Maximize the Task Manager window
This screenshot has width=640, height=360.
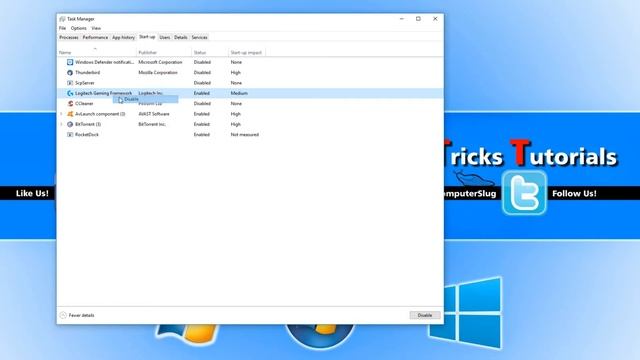[418, 19]
